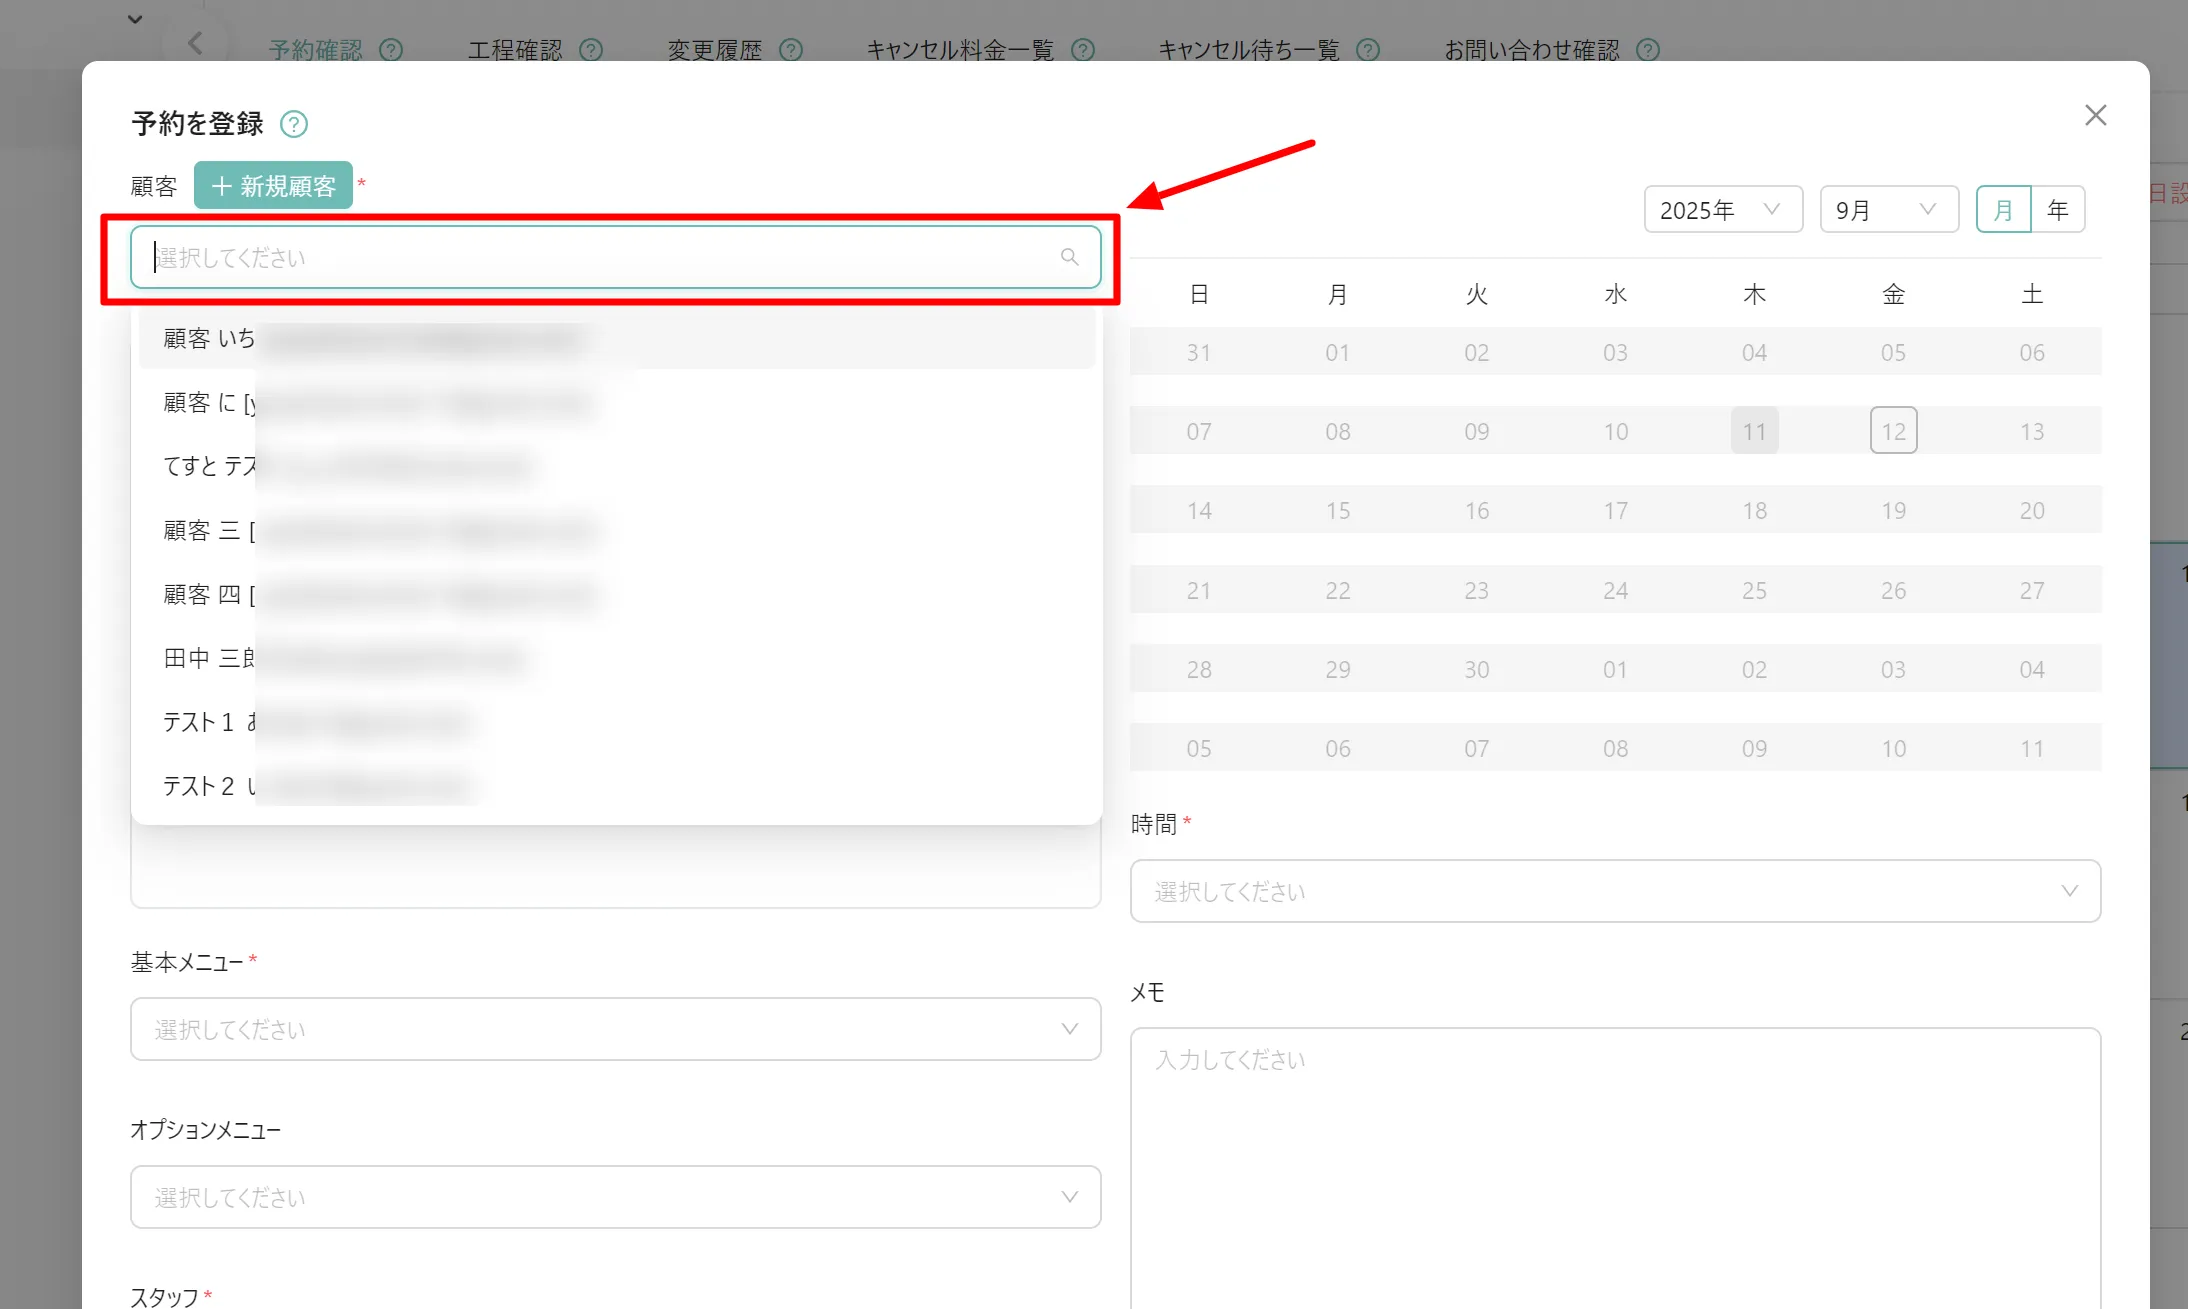This screenshot has height=1309, width=2188.
Task: Click help icon beside 予約を登録 title
Action: tap(294, 124)
